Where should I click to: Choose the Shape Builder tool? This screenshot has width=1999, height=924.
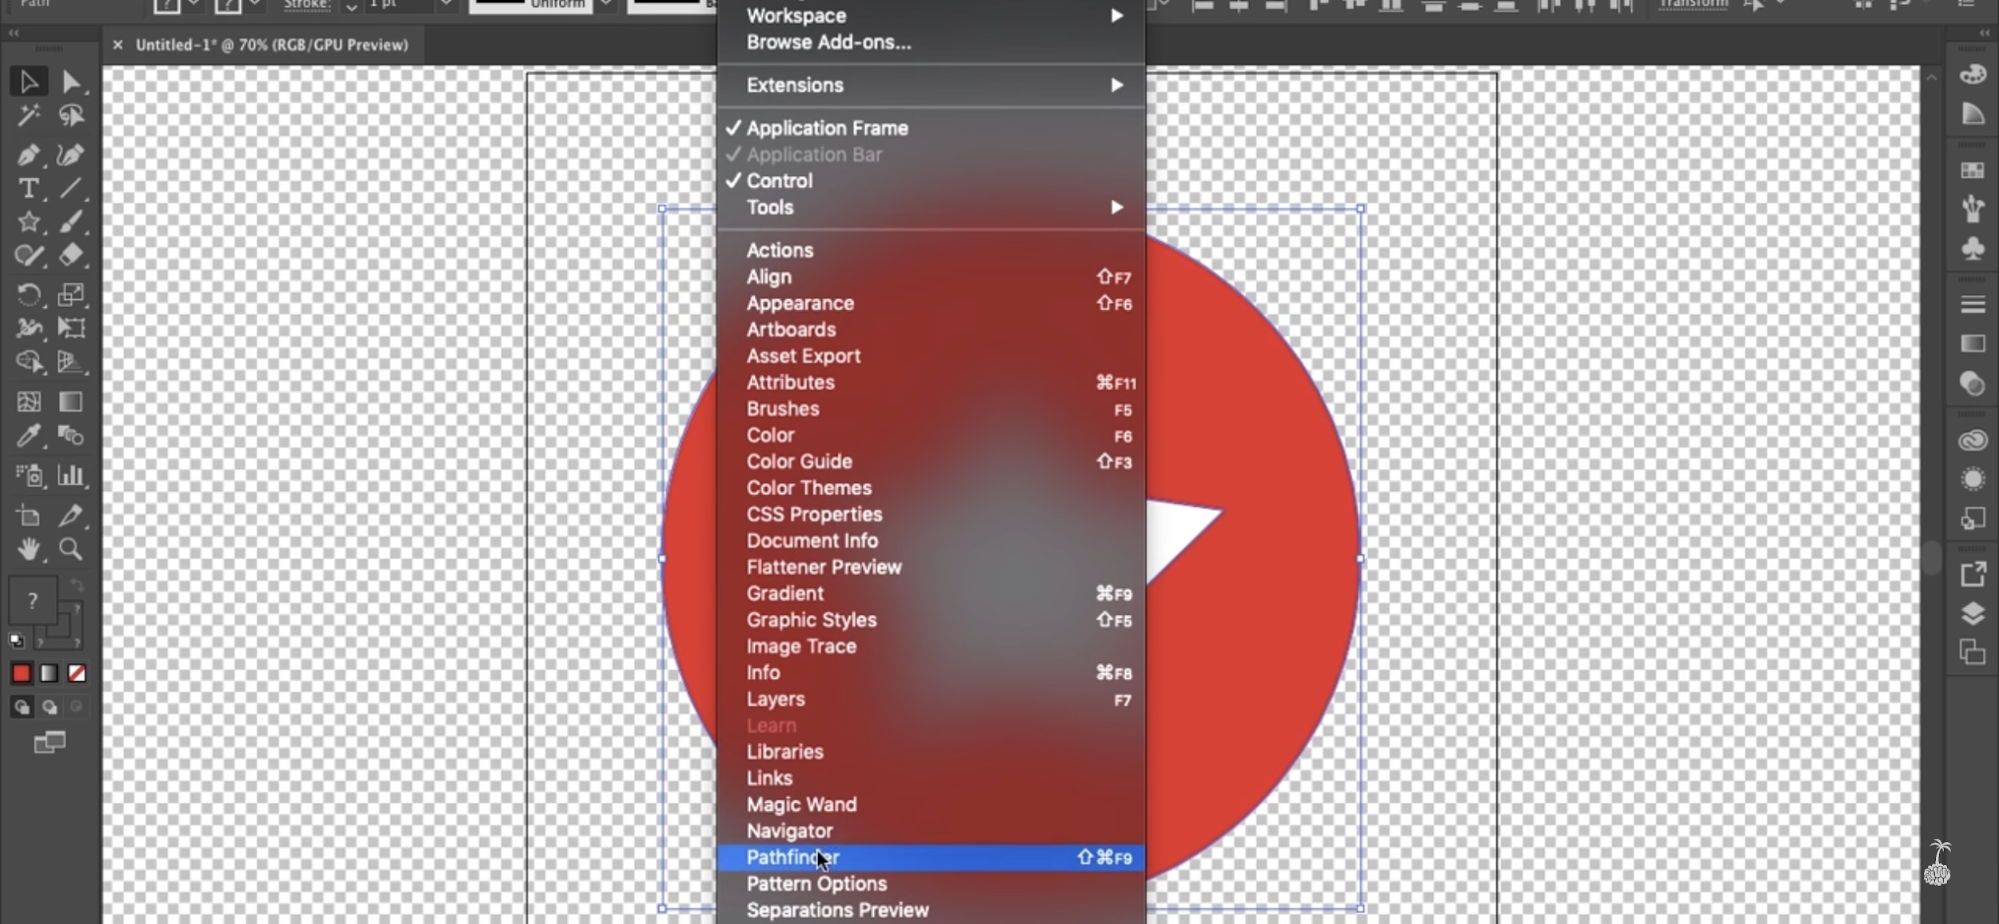(28, 362)
